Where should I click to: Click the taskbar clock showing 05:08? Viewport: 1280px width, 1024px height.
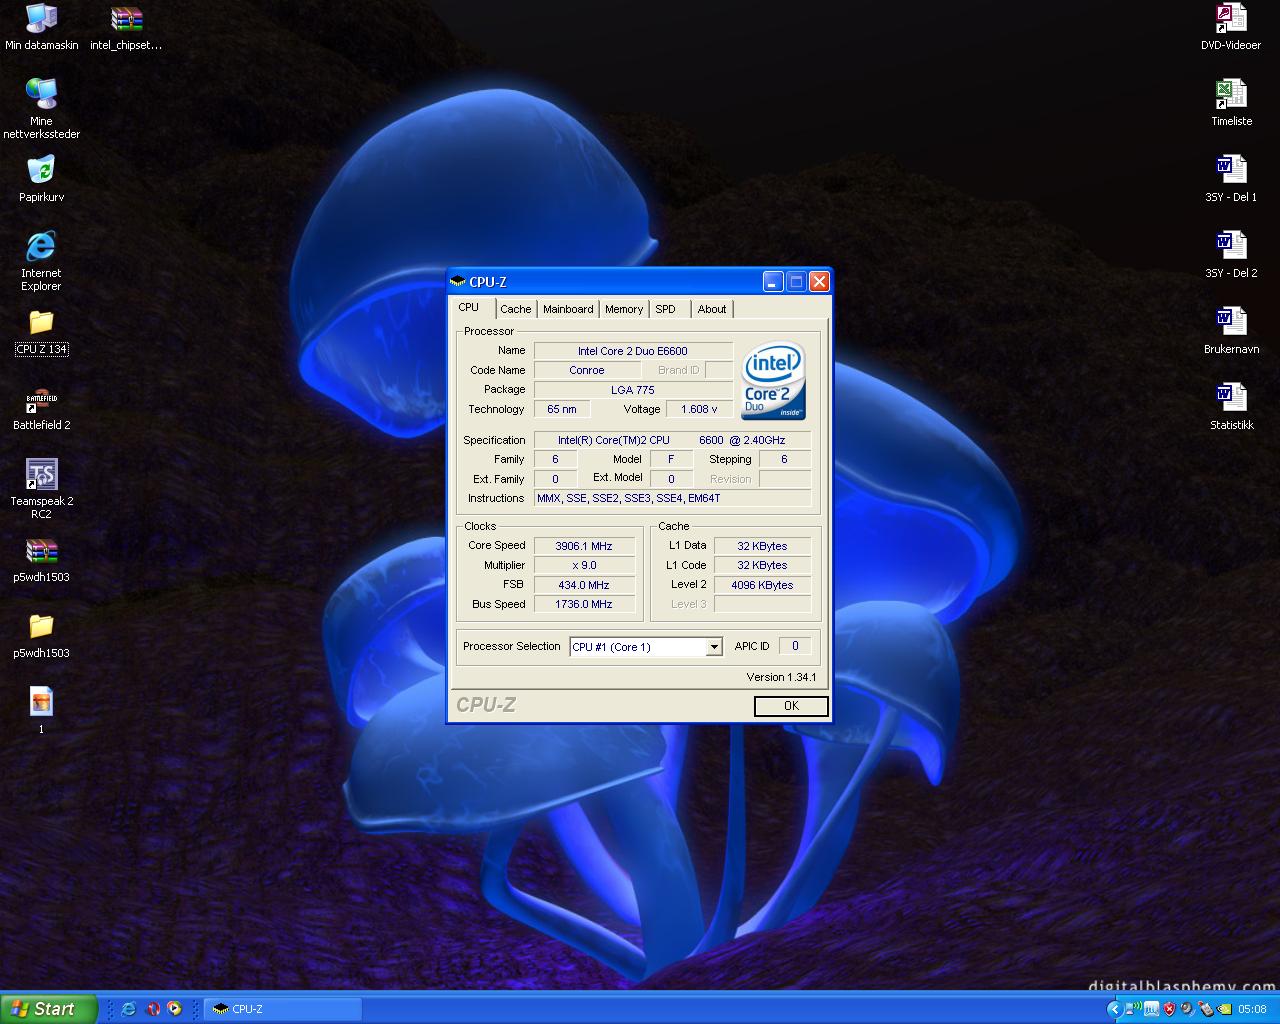[x=1252, y=1009]
